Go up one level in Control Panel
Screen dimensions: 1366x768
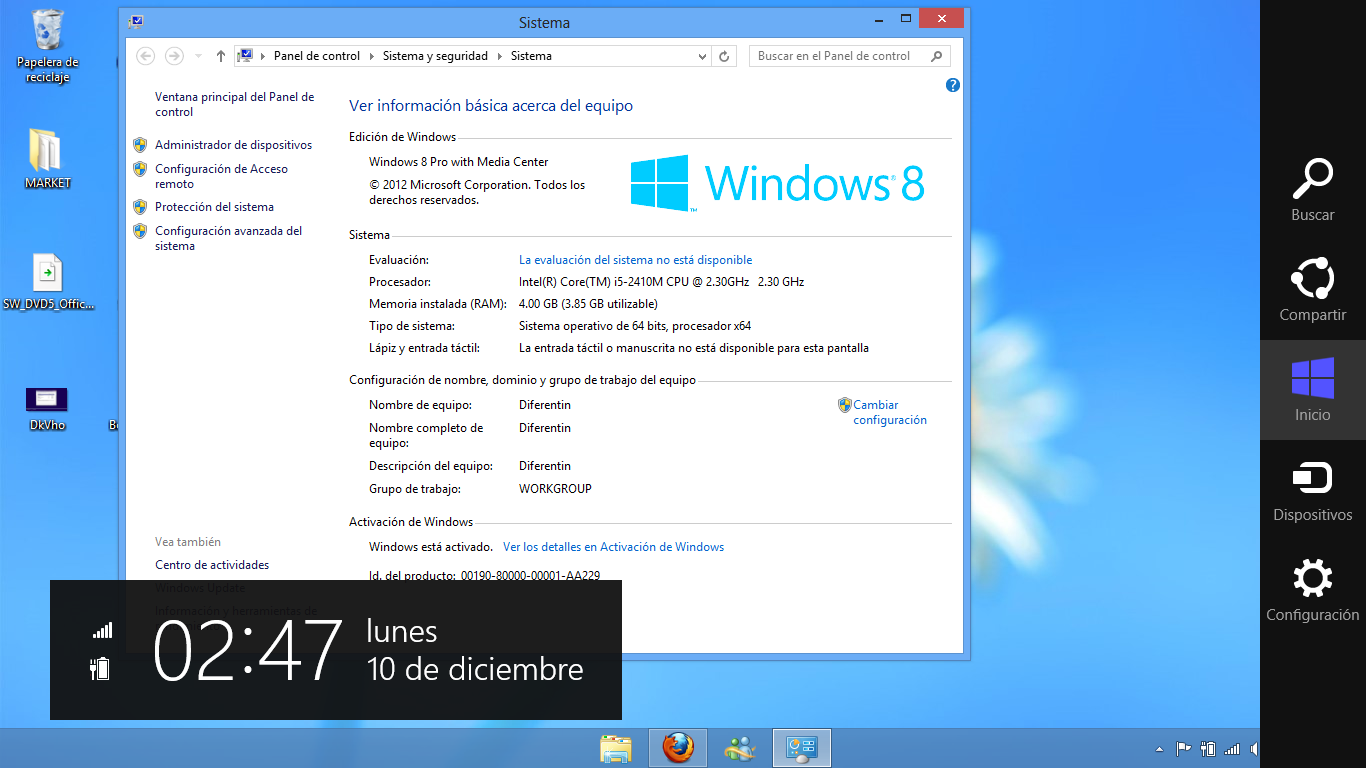click(221, 56)
